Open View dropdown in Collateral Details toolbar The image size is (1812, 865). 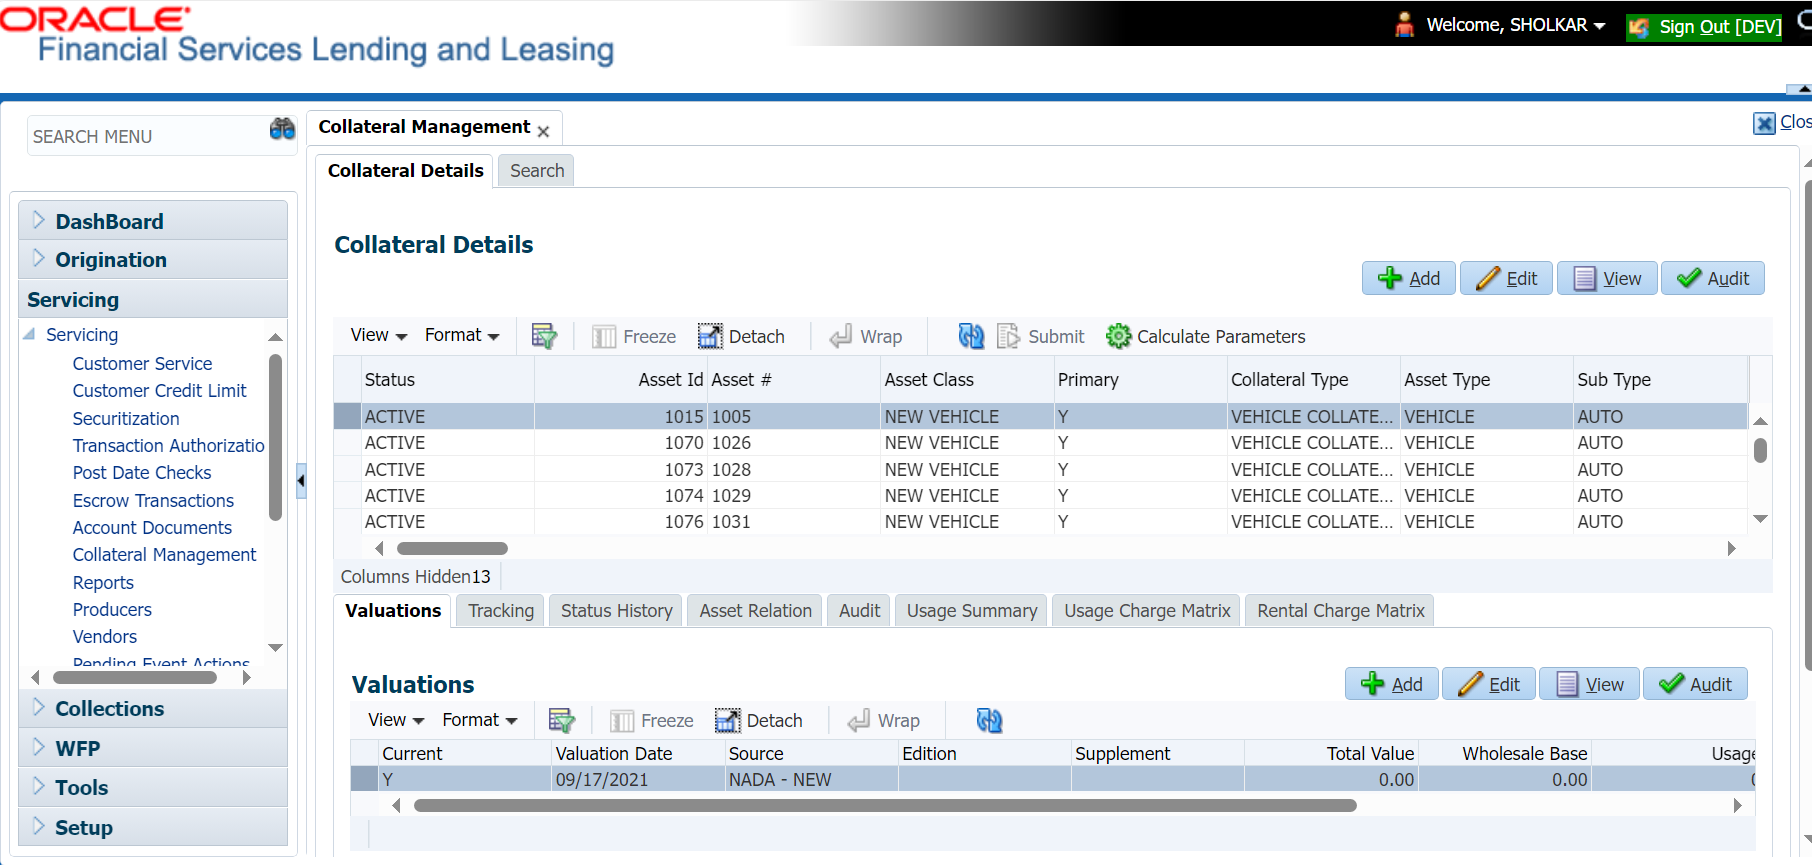point(378,335)
